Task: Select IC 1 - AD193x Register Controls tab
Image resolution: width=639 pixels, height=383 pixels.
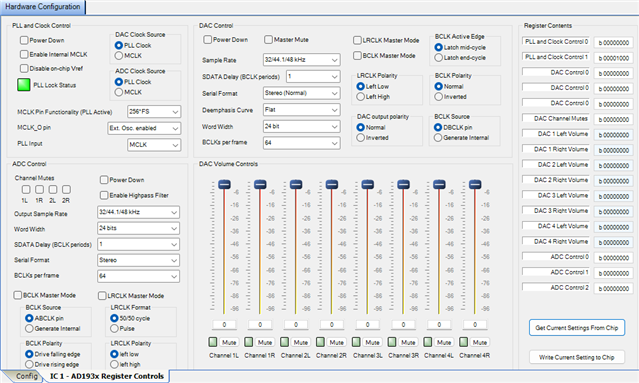Action: (x=107, y=376)
